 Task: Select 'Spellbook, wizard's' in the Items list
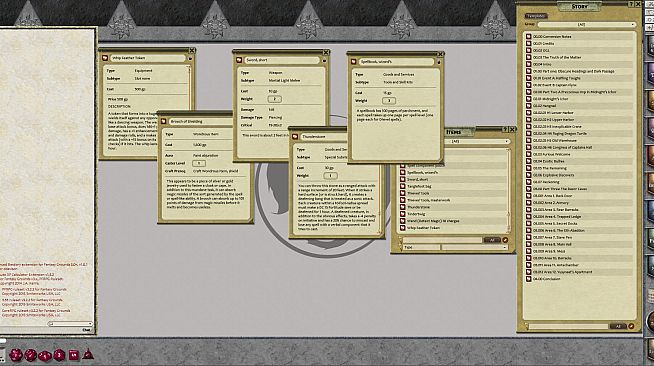(453, 172)
